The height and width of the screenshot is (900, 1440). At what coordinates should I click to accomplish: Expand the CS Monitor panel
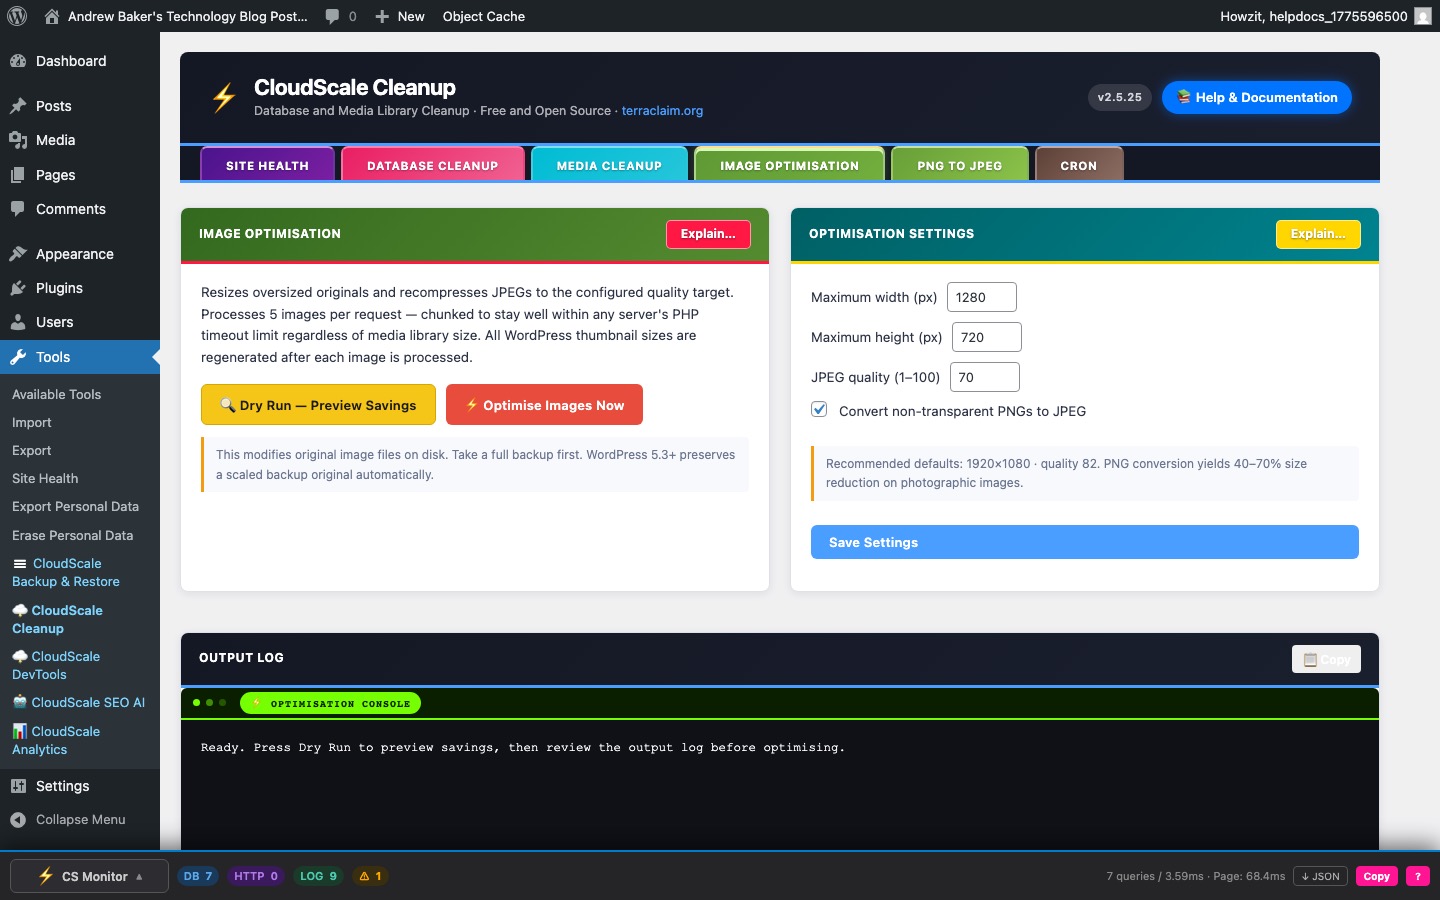tap(90, 876)
